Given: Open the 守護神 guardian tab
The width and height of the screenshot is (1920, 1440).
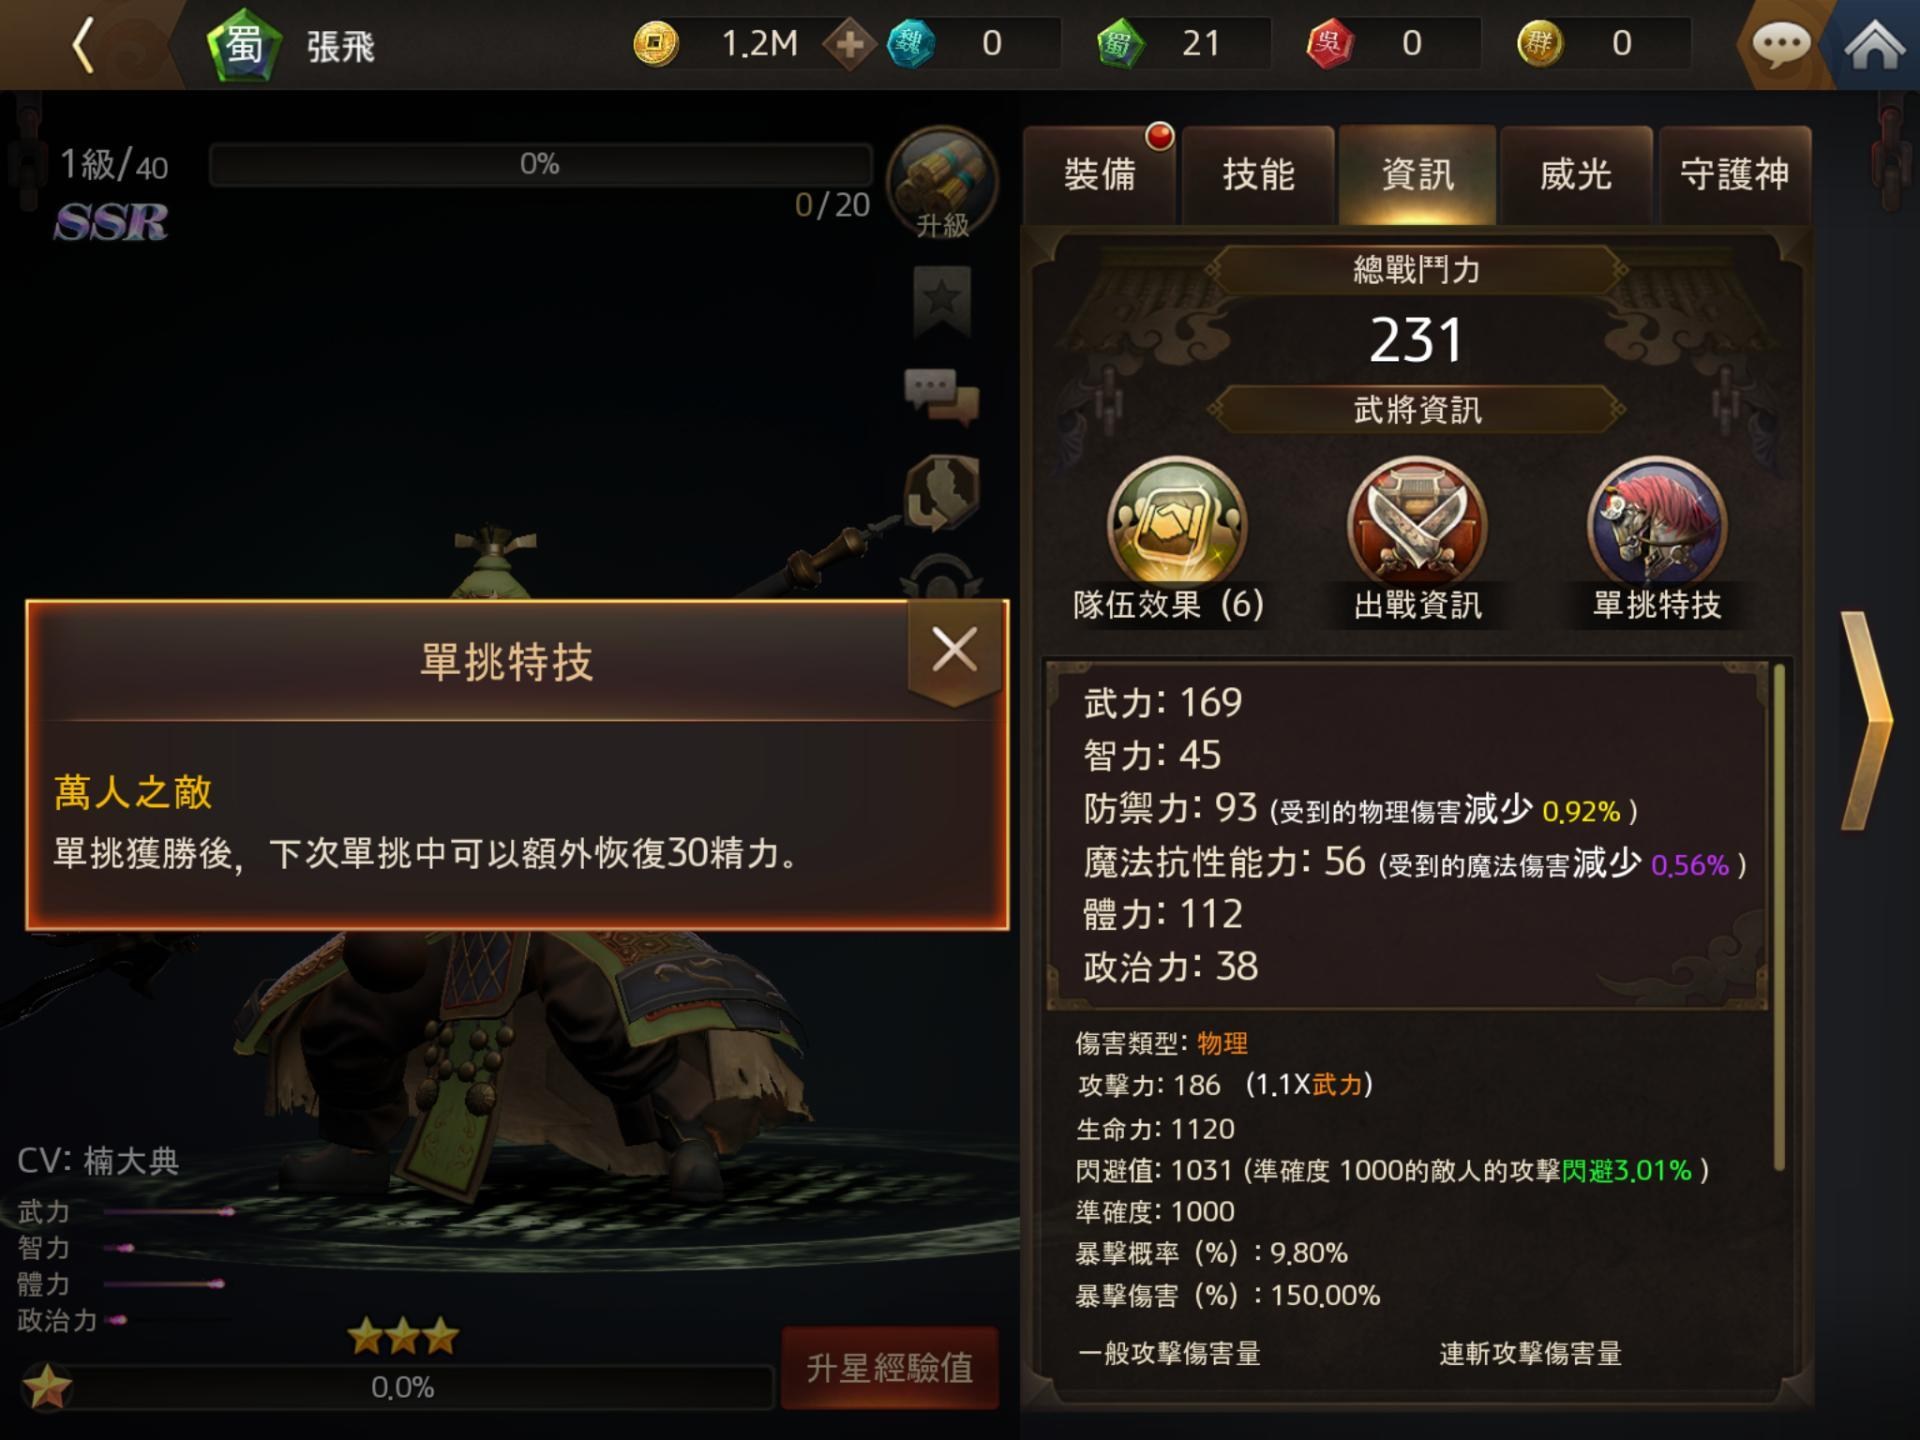Looking at the screenshot, I should [1735, 175].
